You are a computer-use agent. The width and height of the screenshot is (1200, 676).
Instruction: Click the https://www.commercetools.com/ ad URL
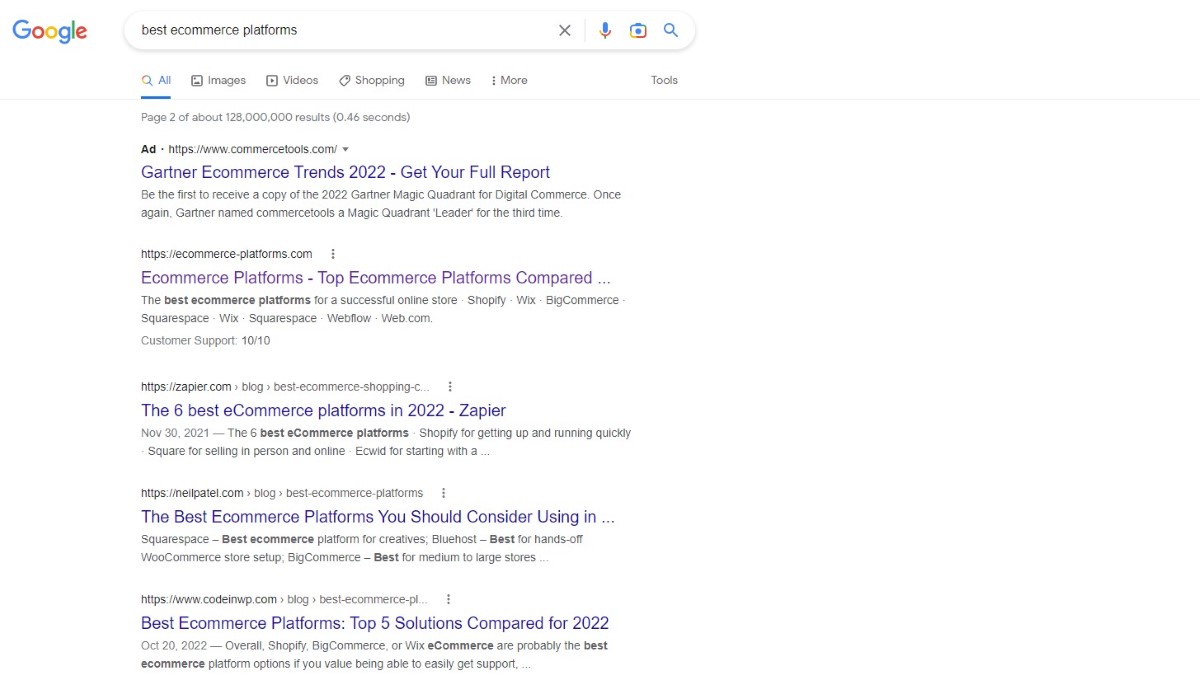pyautogui.click(x=253, y=149)
